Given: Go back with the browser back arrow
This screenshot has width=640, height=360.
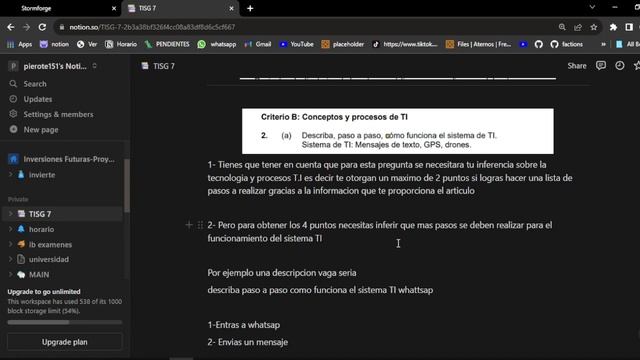Looking at the screenshot, I should coord(11,27).
